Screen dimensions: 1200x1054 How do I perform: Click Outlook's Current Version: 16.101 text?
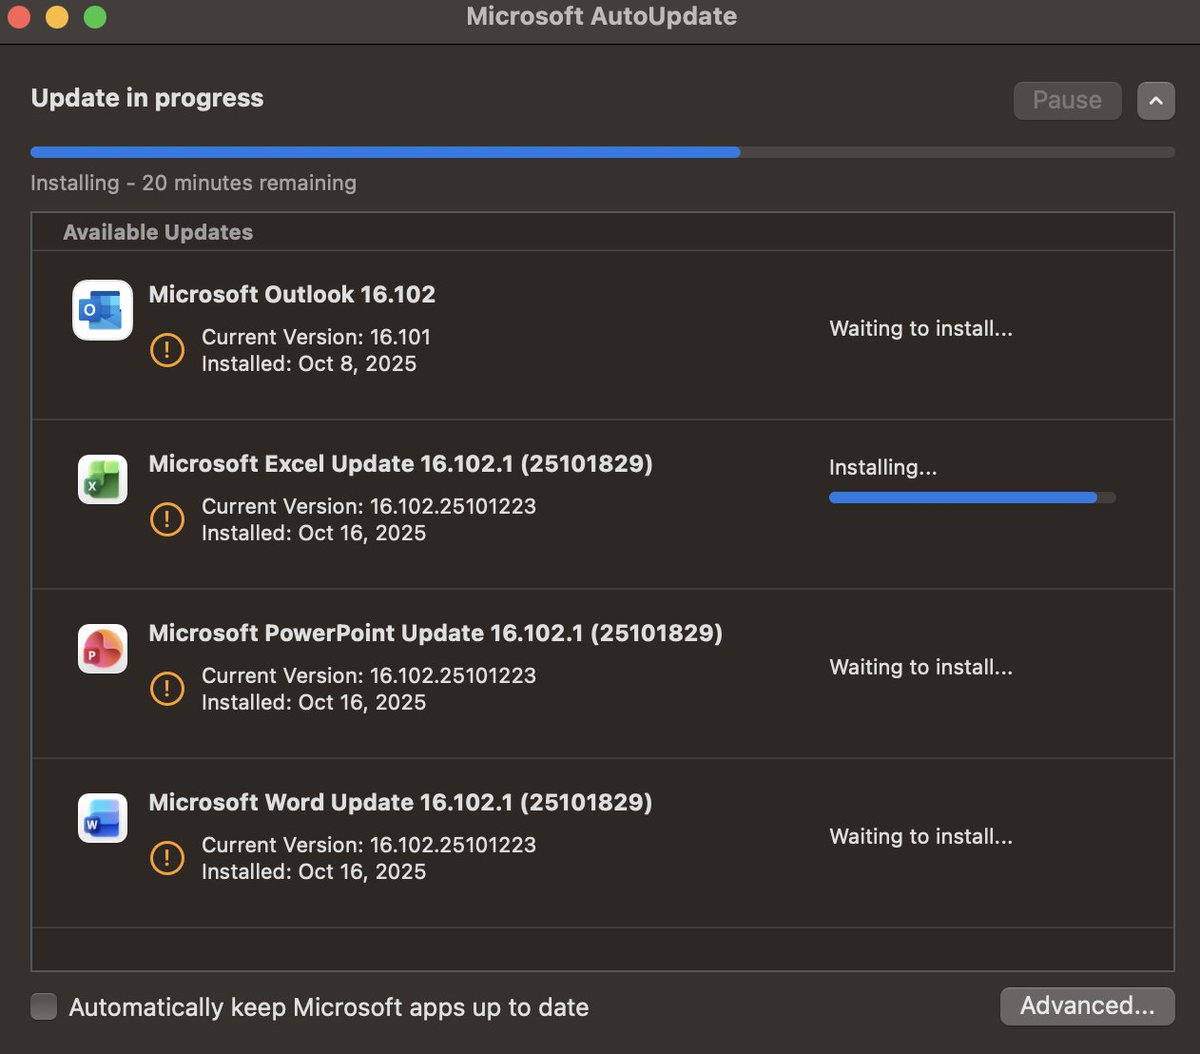click(x=316, y=337)
